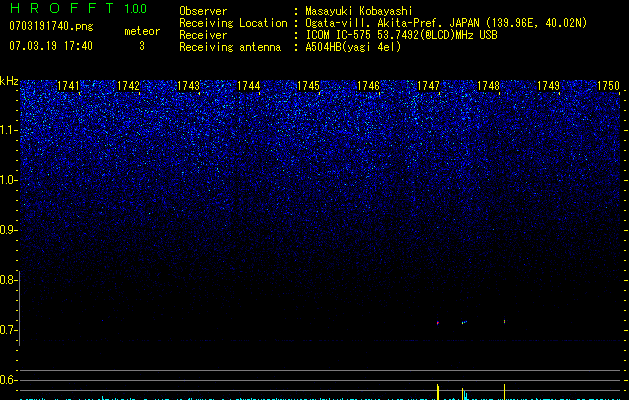Click the meteor count label
This screenshot has height=400, width=629.
(x=142, y=31)
